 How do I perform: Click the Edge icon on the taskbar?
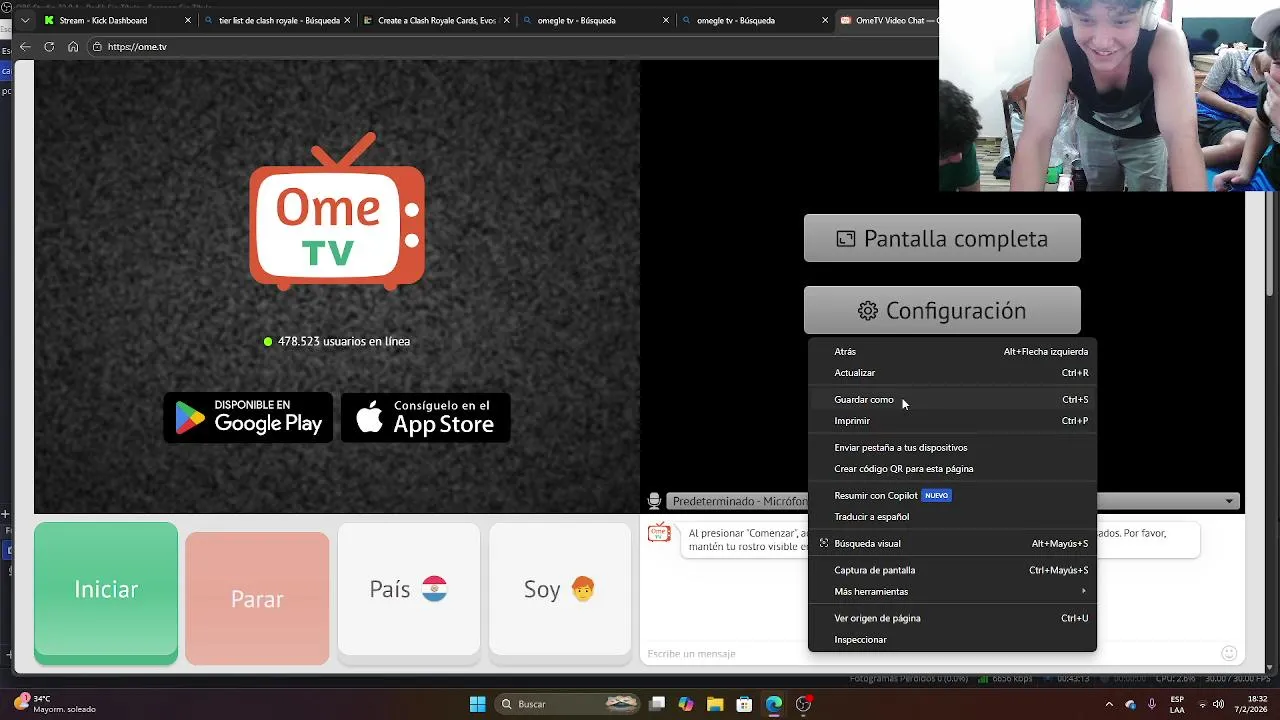click(774, 704)
